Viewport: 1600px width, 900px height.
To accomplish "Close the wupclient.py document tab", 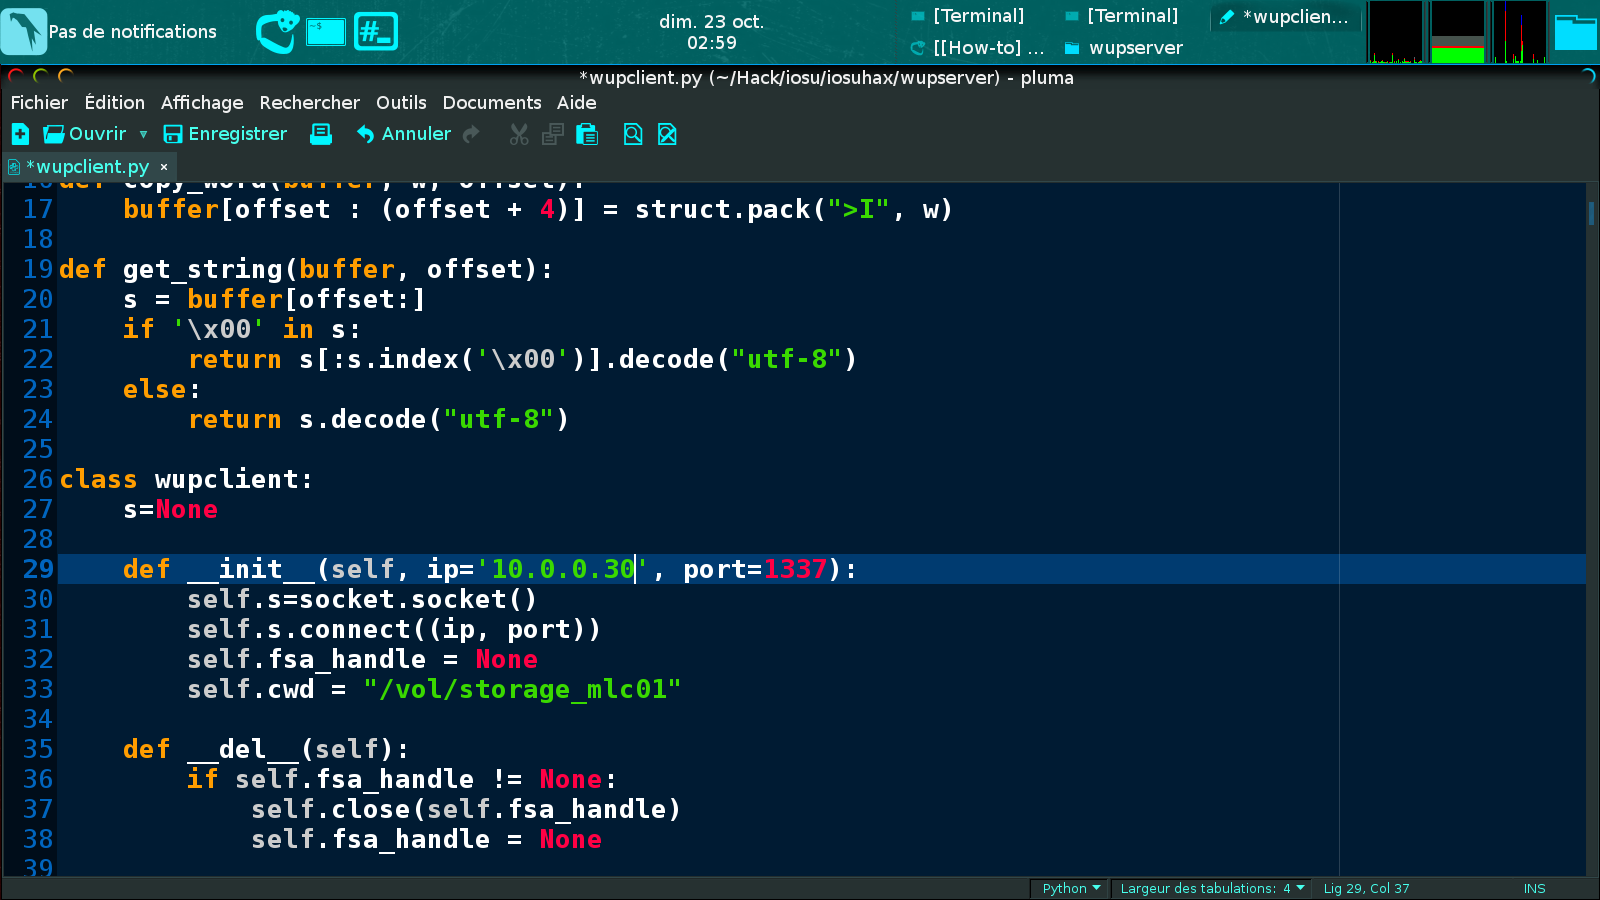I will click(164, 167).
